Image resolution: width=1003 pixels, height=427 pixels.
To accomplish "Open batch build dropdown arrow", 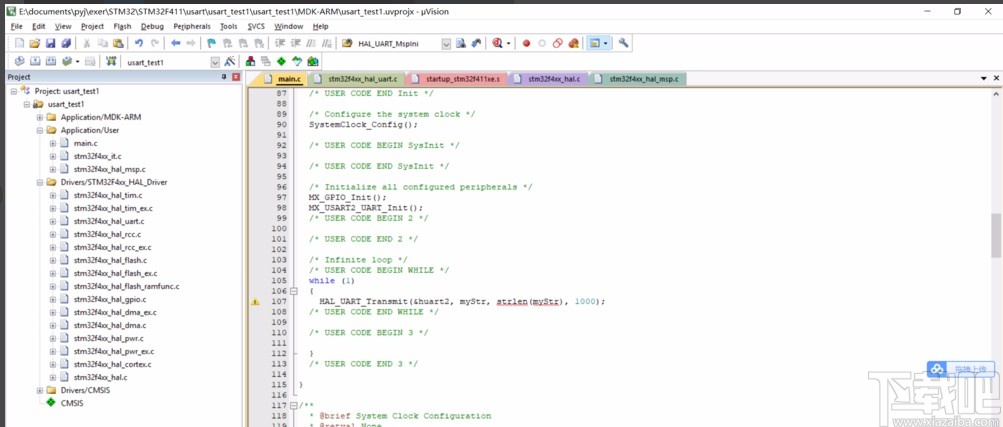I will 77,62.
